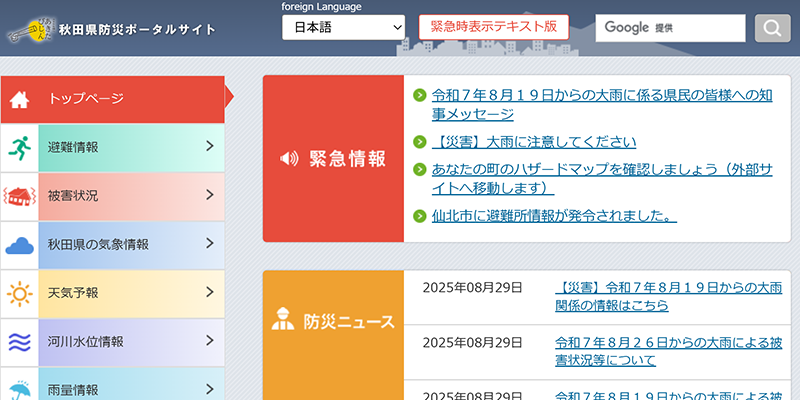Click the 緊急情報 heading text
800x400 pixels.
(x=347, y=159)
